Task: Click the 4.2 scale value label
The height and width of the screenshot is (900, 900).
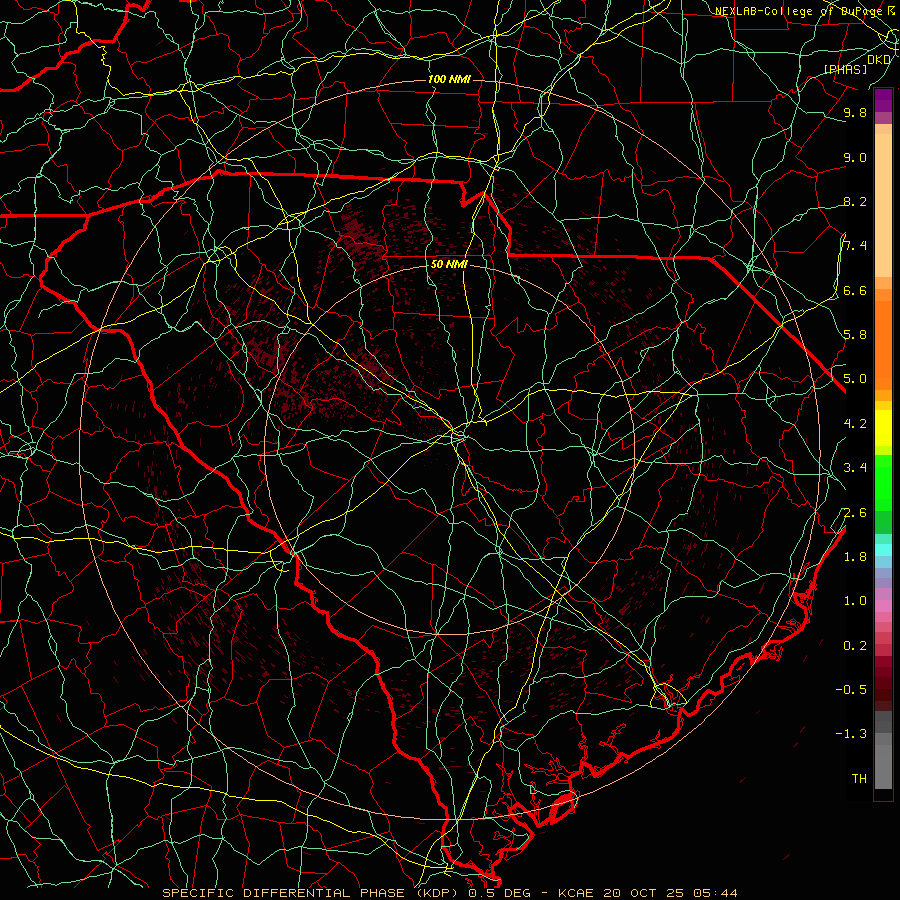Action: (x=855, y=424)
